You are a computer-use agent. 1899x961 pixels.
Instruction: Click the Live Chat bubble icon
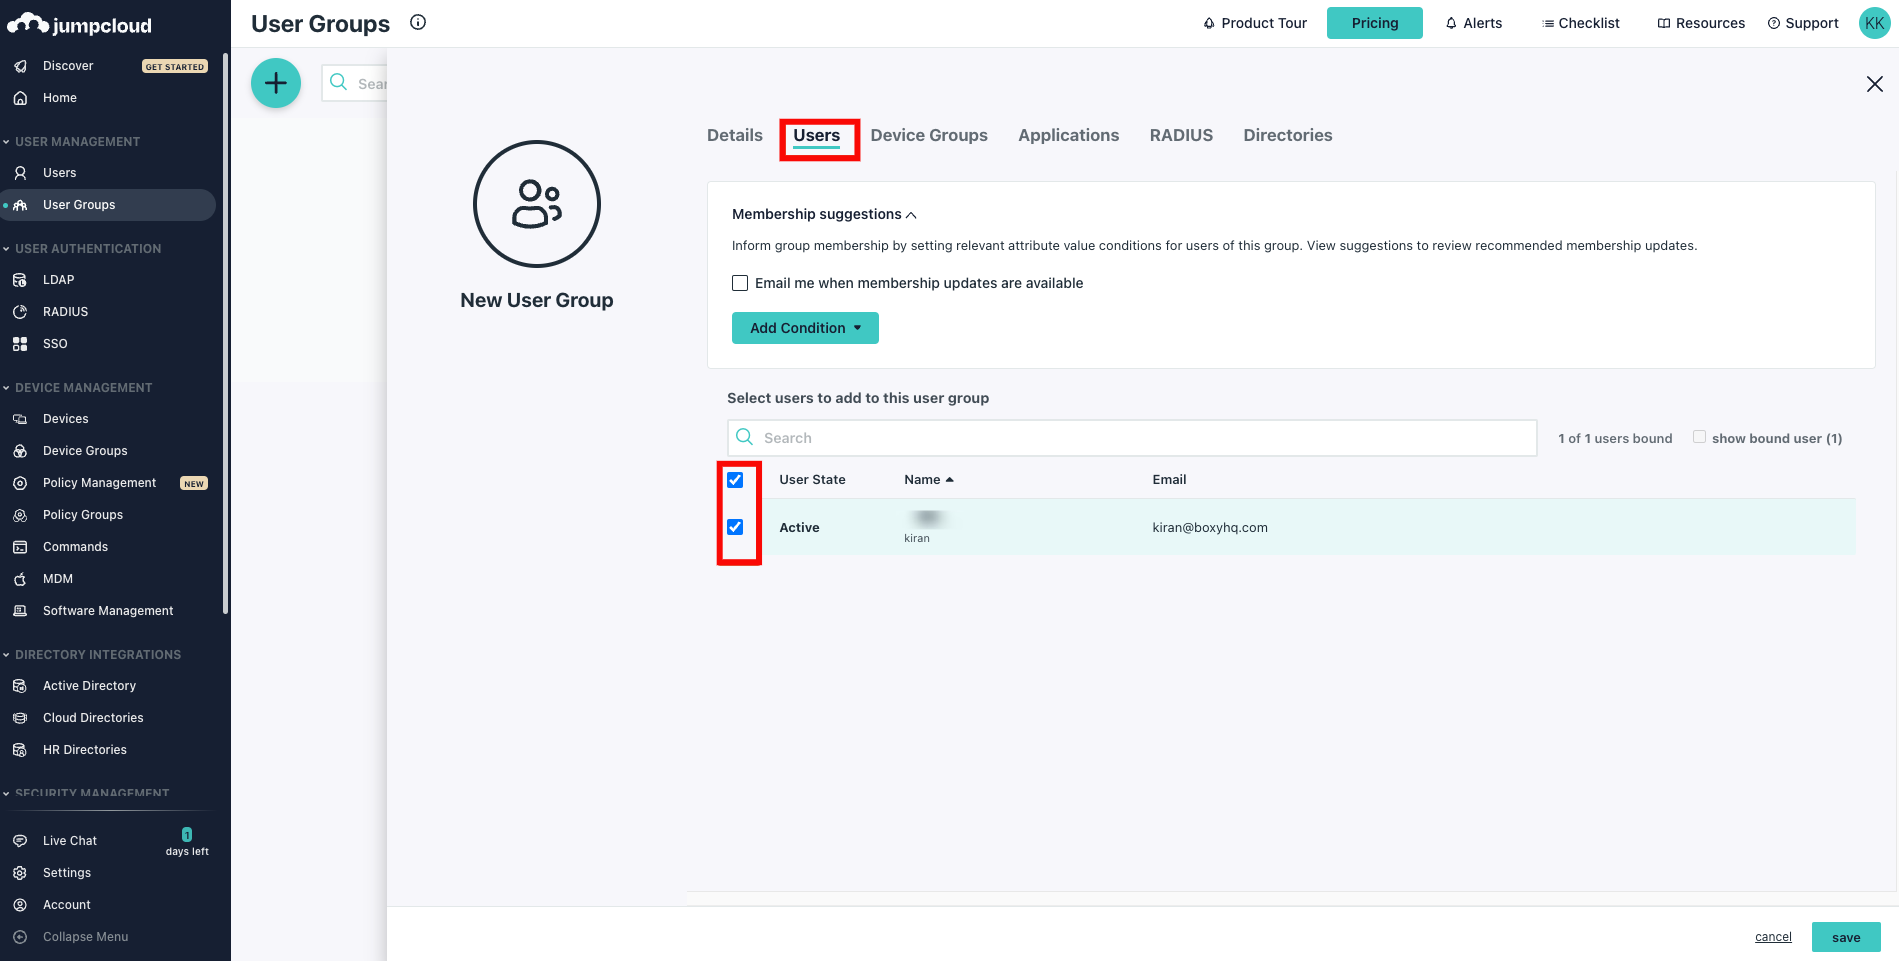pos(20,841)
